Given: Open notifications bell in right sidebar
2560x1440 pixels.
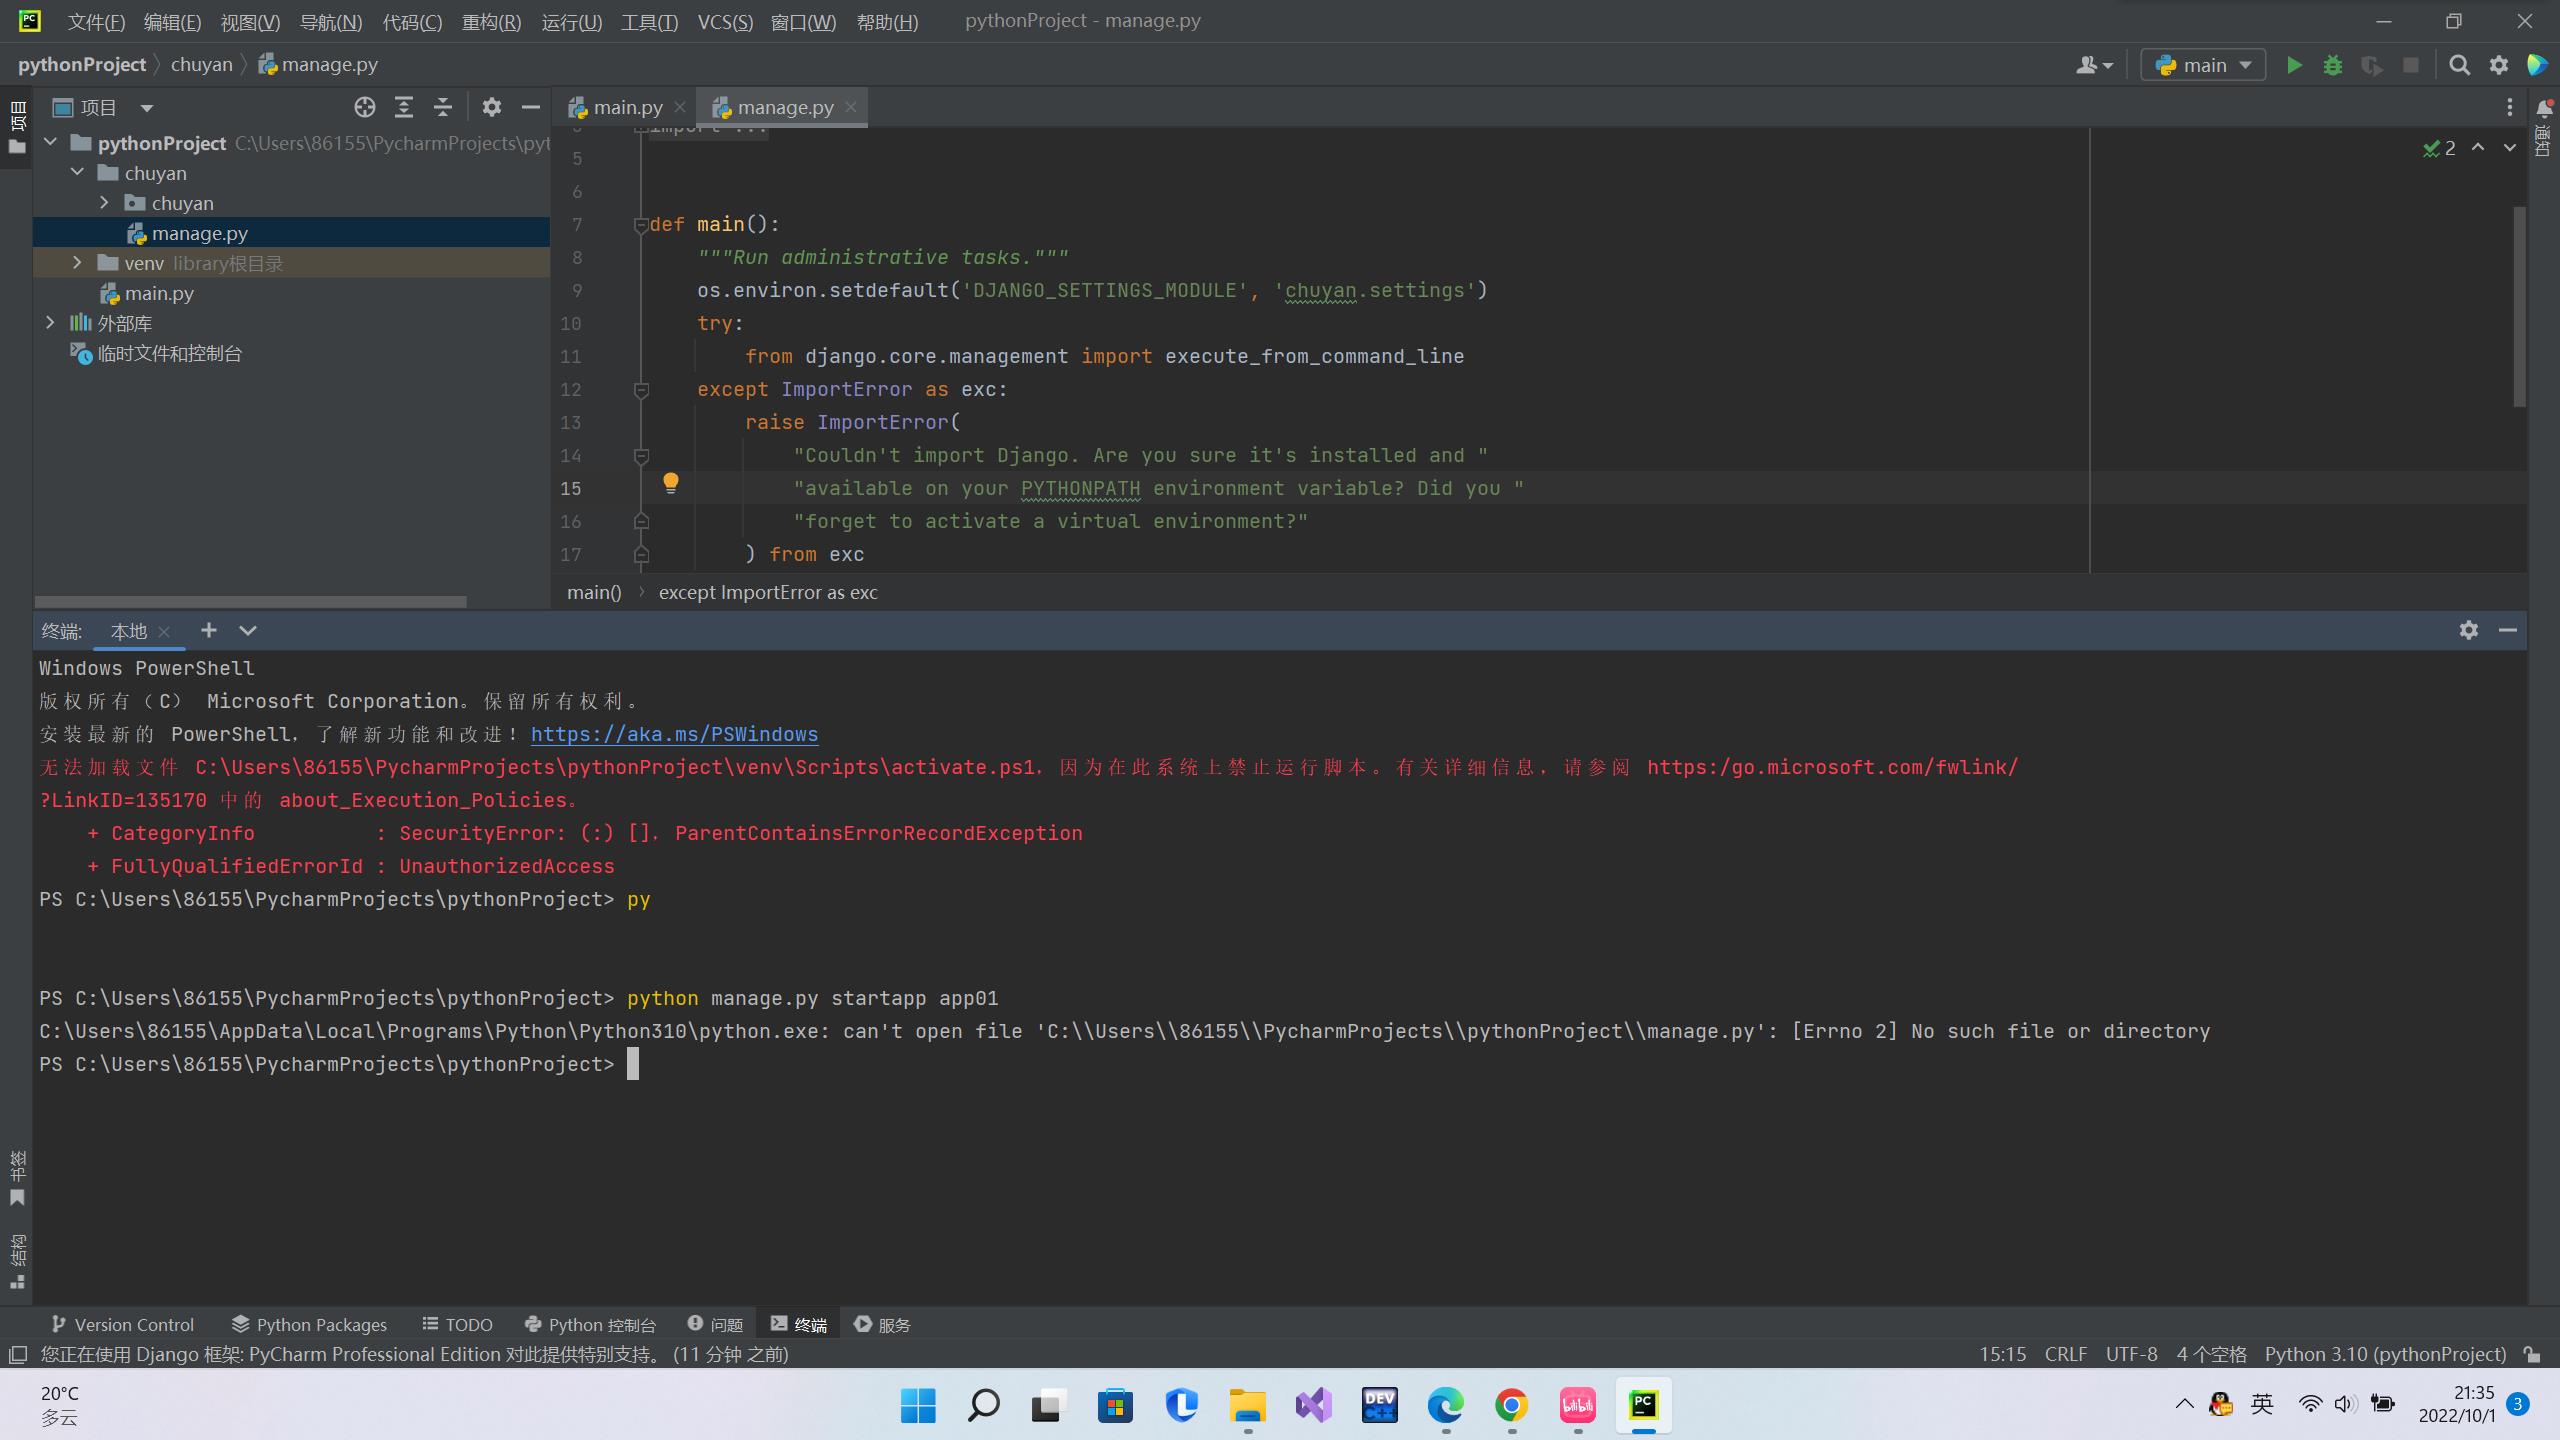Looking at the screenshot, I should [2544, 108].
